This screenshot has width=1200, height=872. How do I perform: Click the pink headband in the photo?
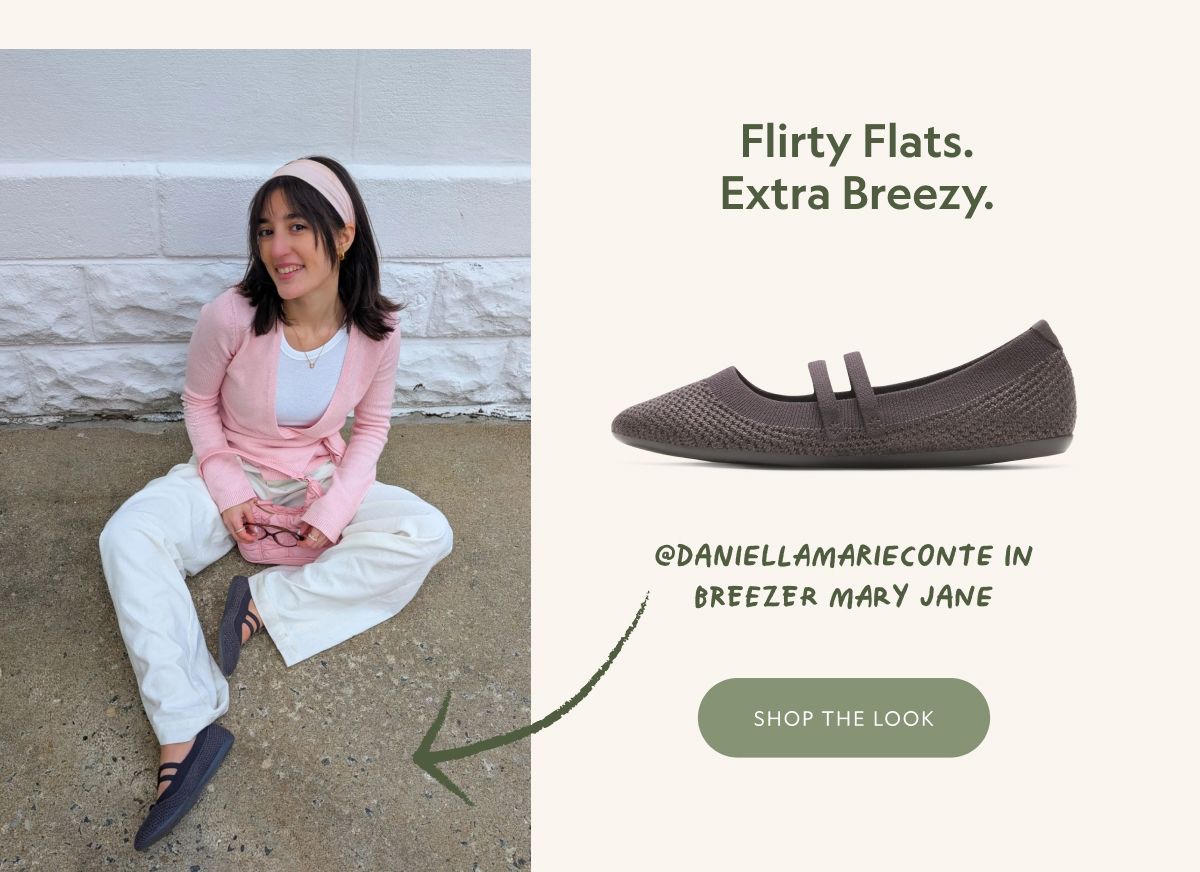point(318,183)
